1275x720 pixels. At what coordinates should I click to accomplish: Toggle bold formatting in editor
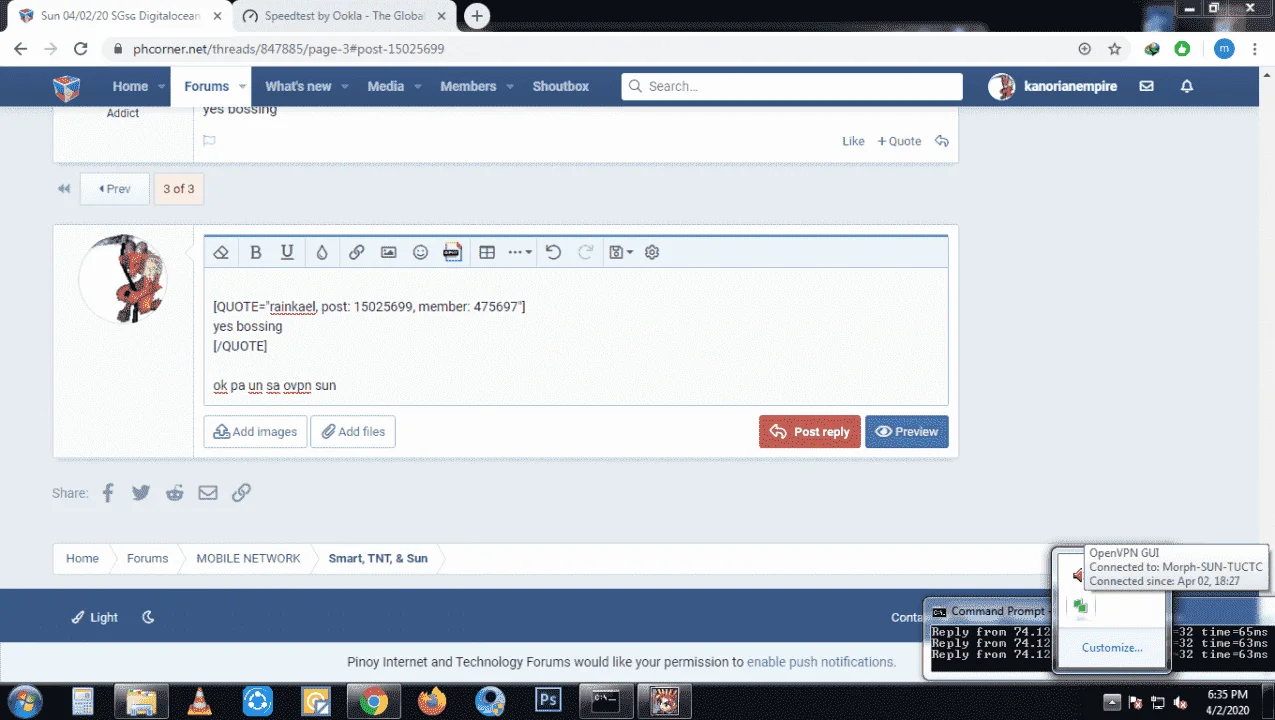[255, 252]
